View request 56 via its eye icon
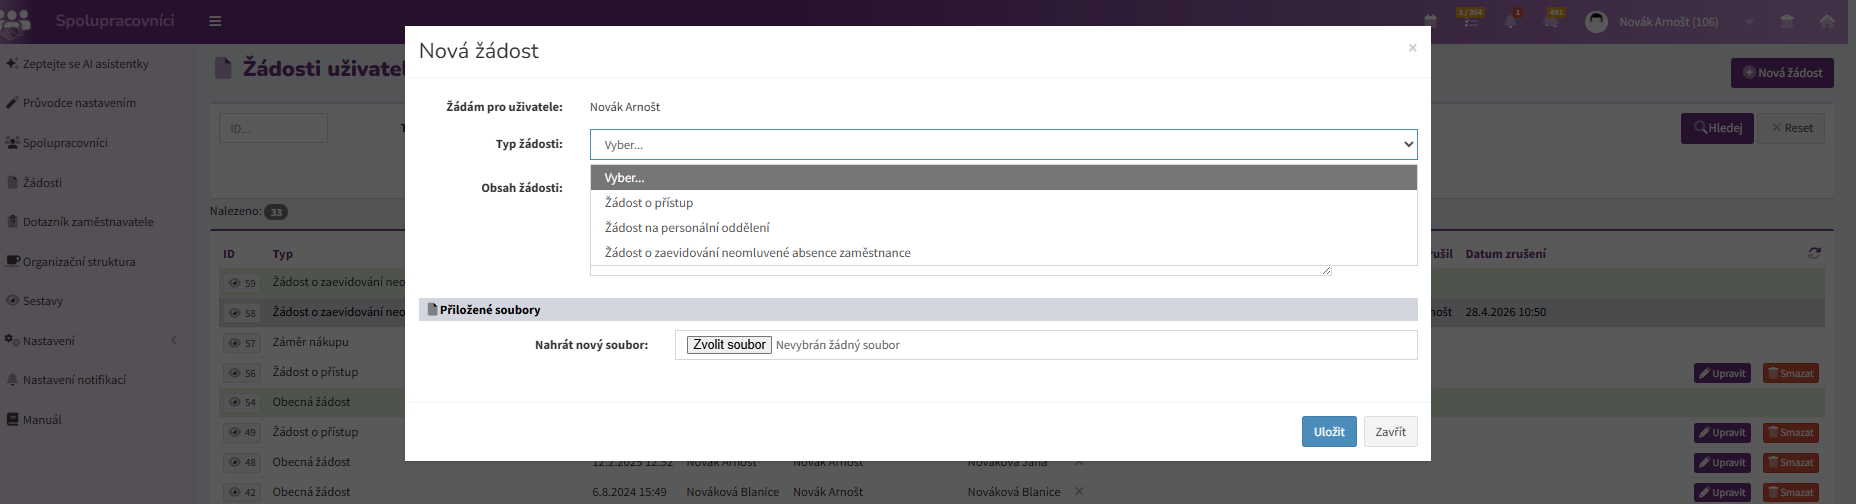 coord(242,373)
